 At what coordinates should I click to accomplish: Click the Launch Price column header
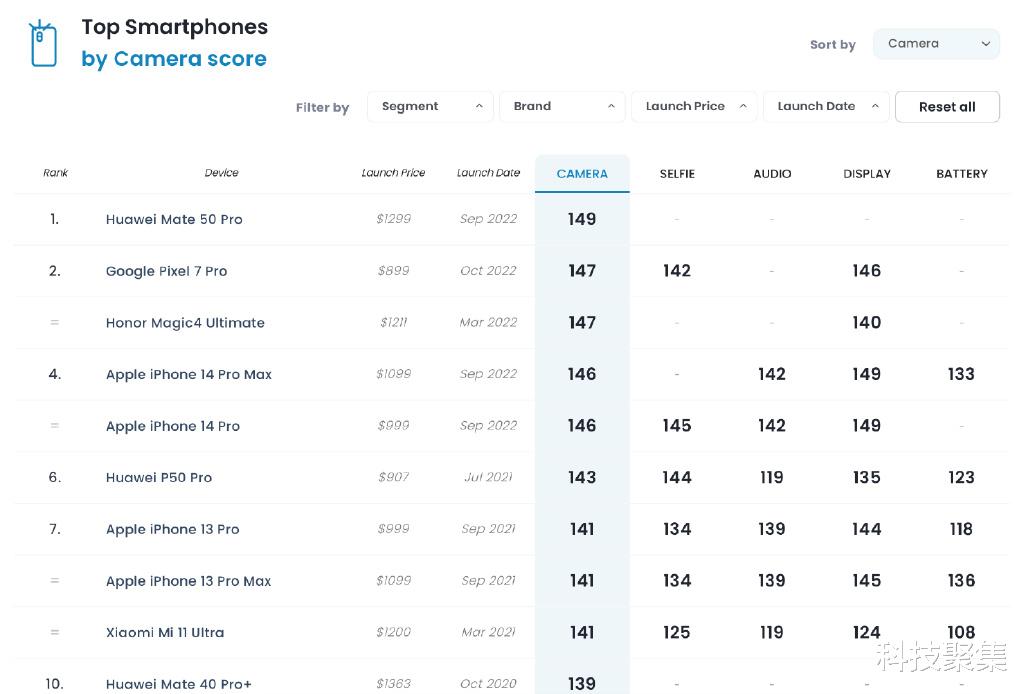(393, 173)
